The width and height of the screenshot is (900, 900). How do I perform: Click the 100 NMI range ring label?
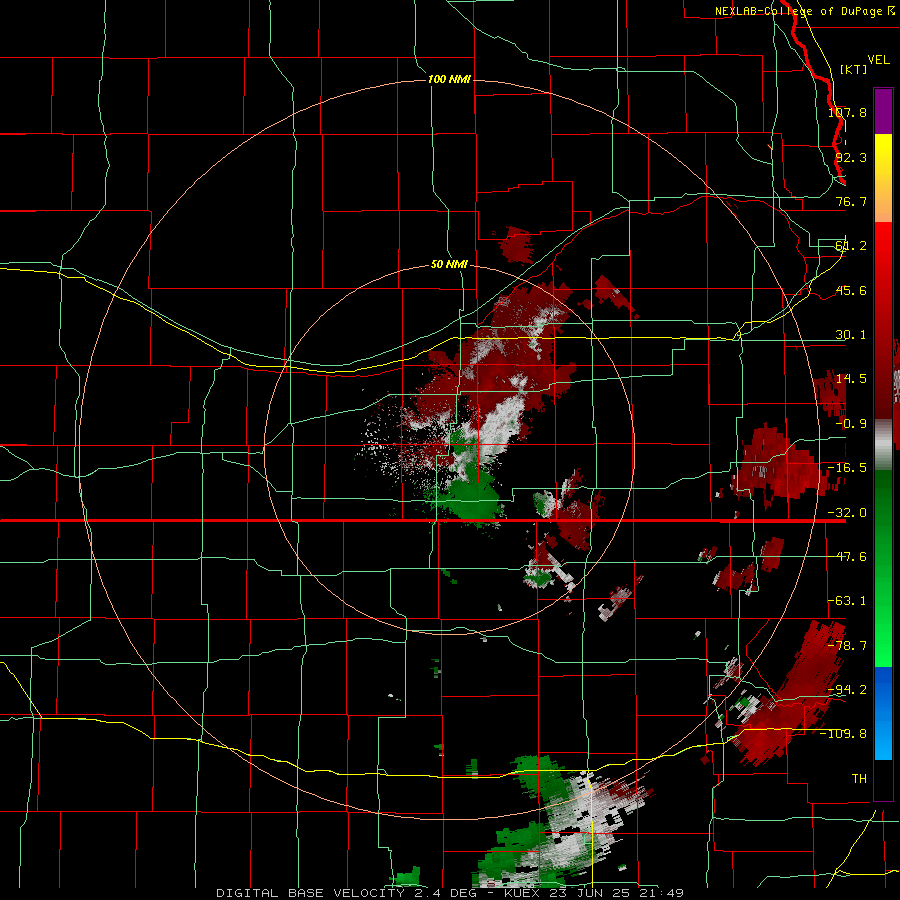tap(449, 79)
